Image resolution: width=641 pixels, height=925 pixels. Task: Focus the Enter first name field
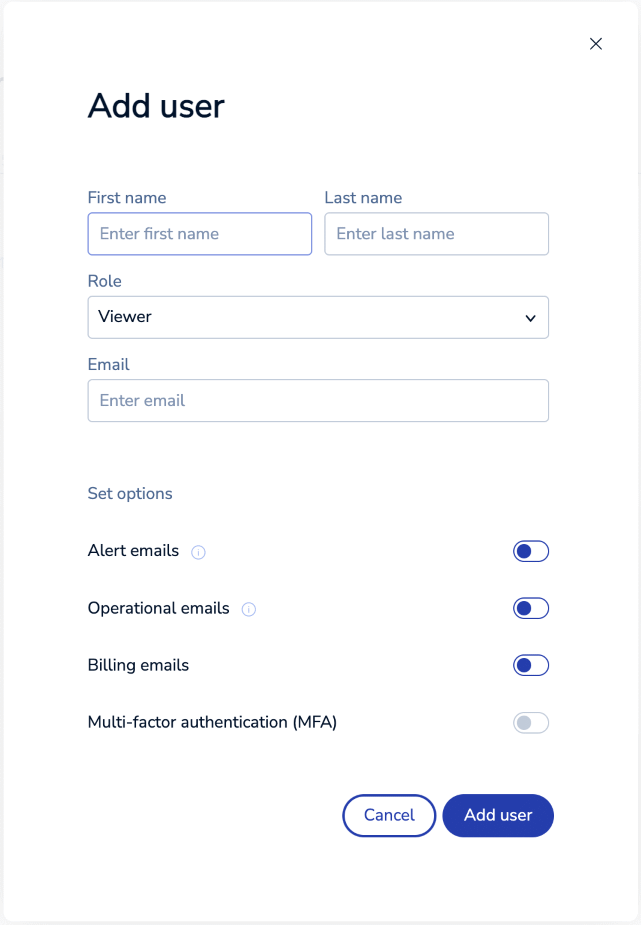(200, 234)
